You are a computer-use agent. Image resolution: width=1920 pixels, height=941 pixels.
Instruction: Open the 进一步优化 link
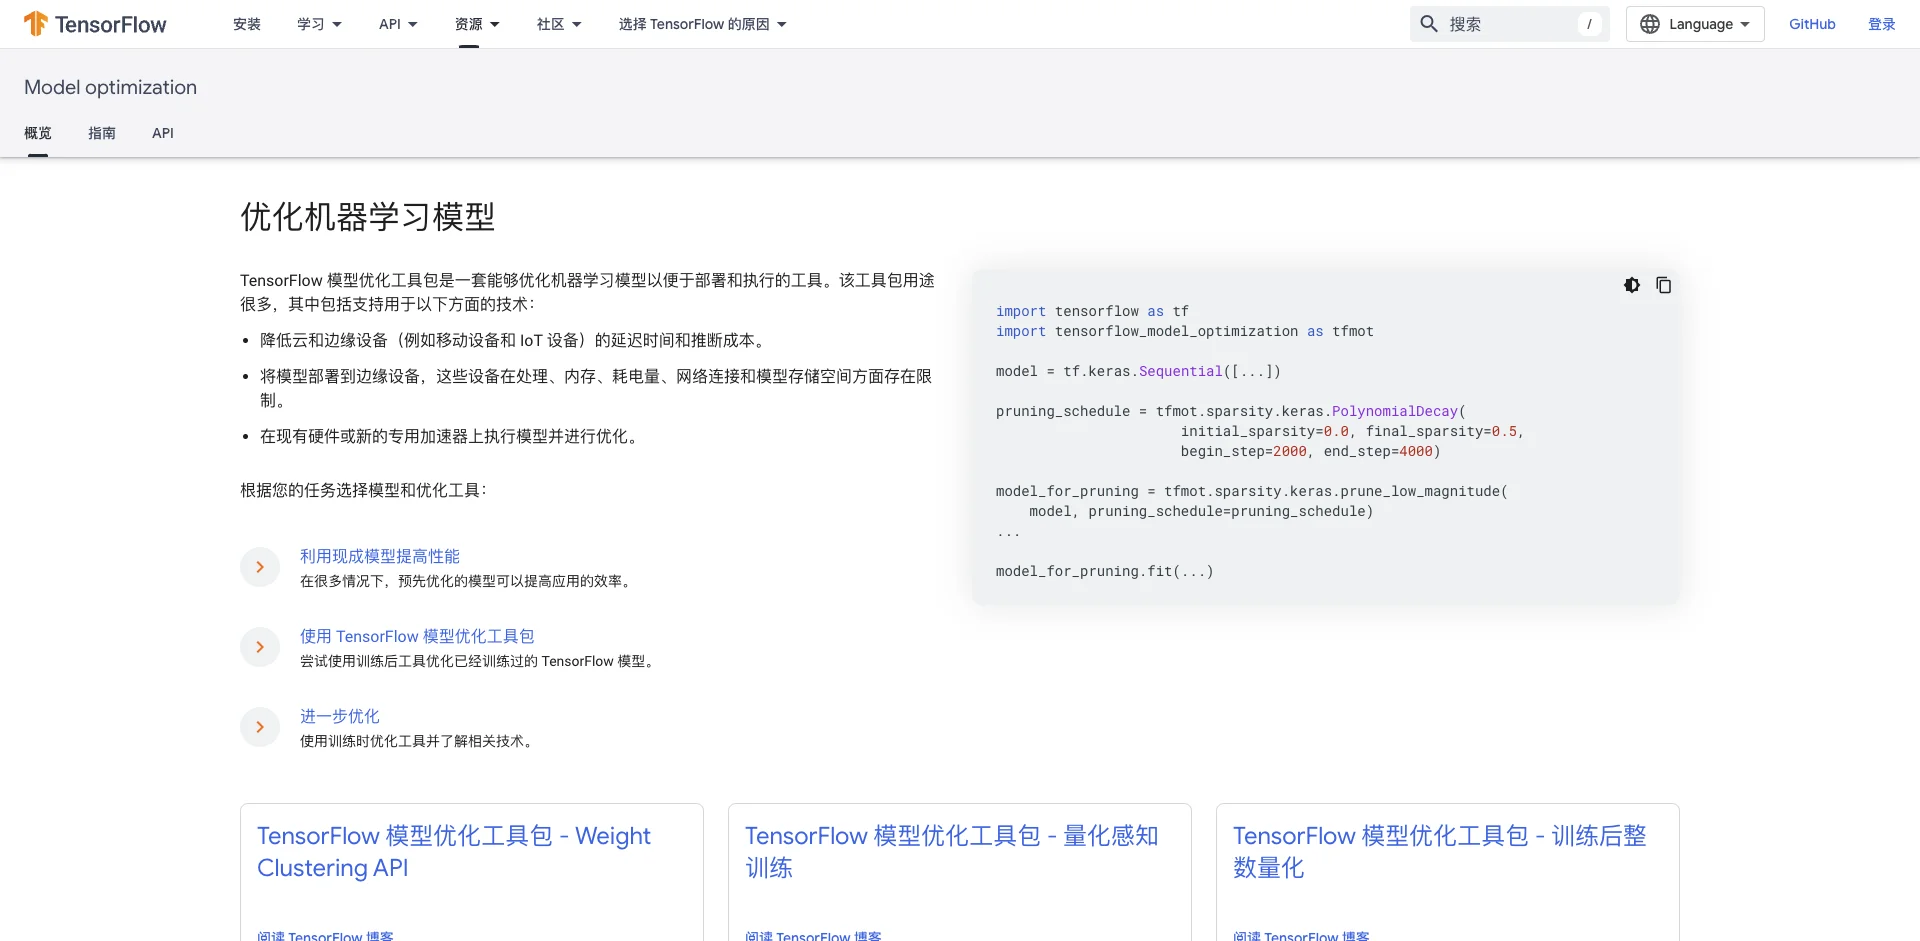coord(340,716)
